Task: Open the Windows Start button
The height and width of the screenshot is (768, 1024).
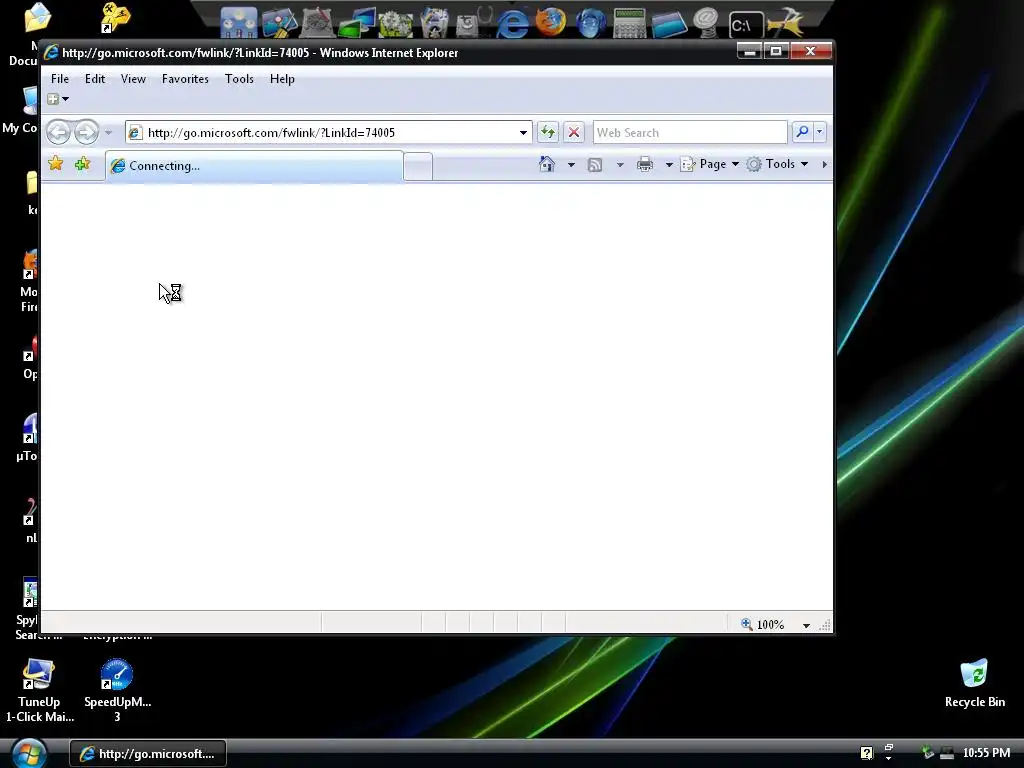Action: (29, 753)
